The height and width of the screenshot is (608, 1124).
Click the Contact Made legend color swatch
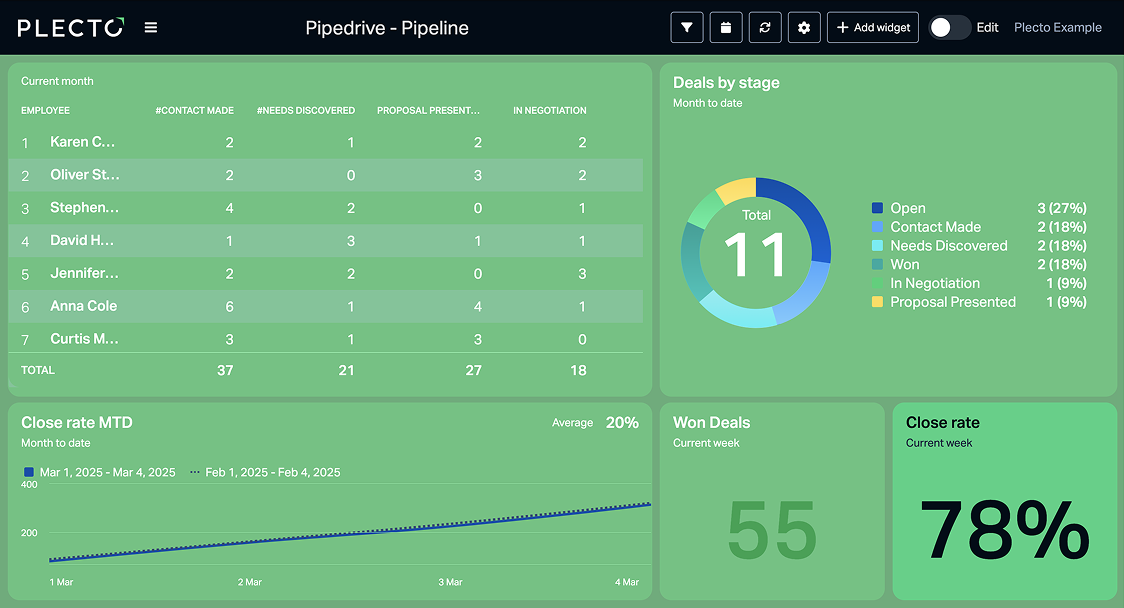pos(877,227)
